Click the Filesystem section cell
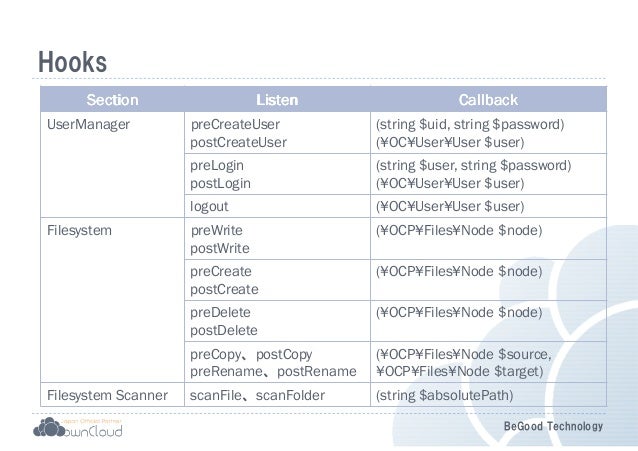The width and height of the screenshot is (638, 451). pyautogui.click(x=112, y=300)
